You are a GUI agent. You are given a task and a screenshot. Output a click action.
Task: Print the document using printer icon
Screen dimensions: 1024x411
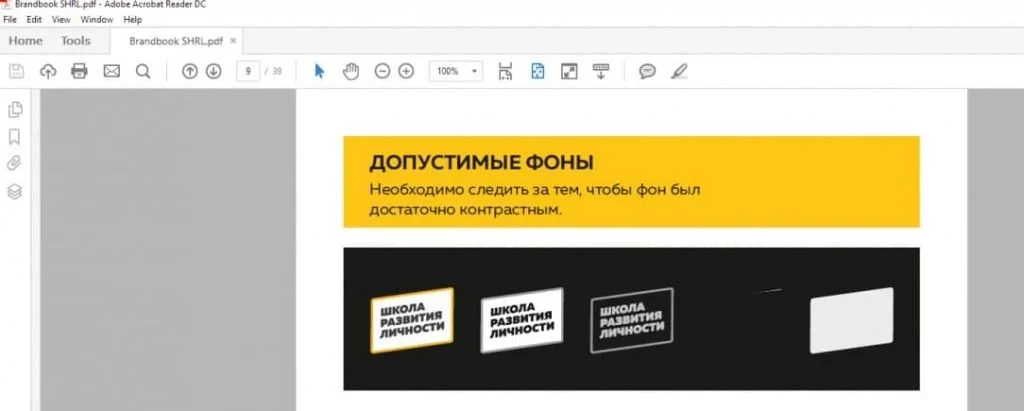[x=79, y=71]
